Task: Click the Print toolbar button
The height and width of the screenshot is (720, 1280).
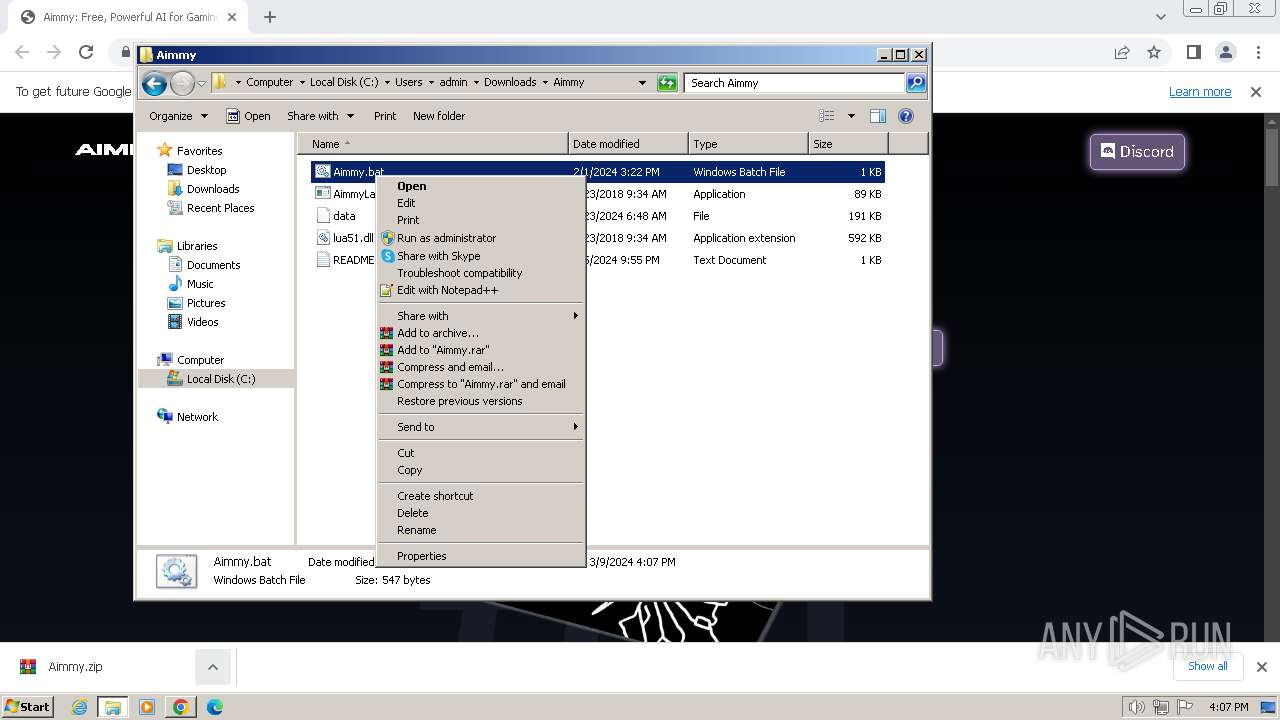Action: coord(385,116)
